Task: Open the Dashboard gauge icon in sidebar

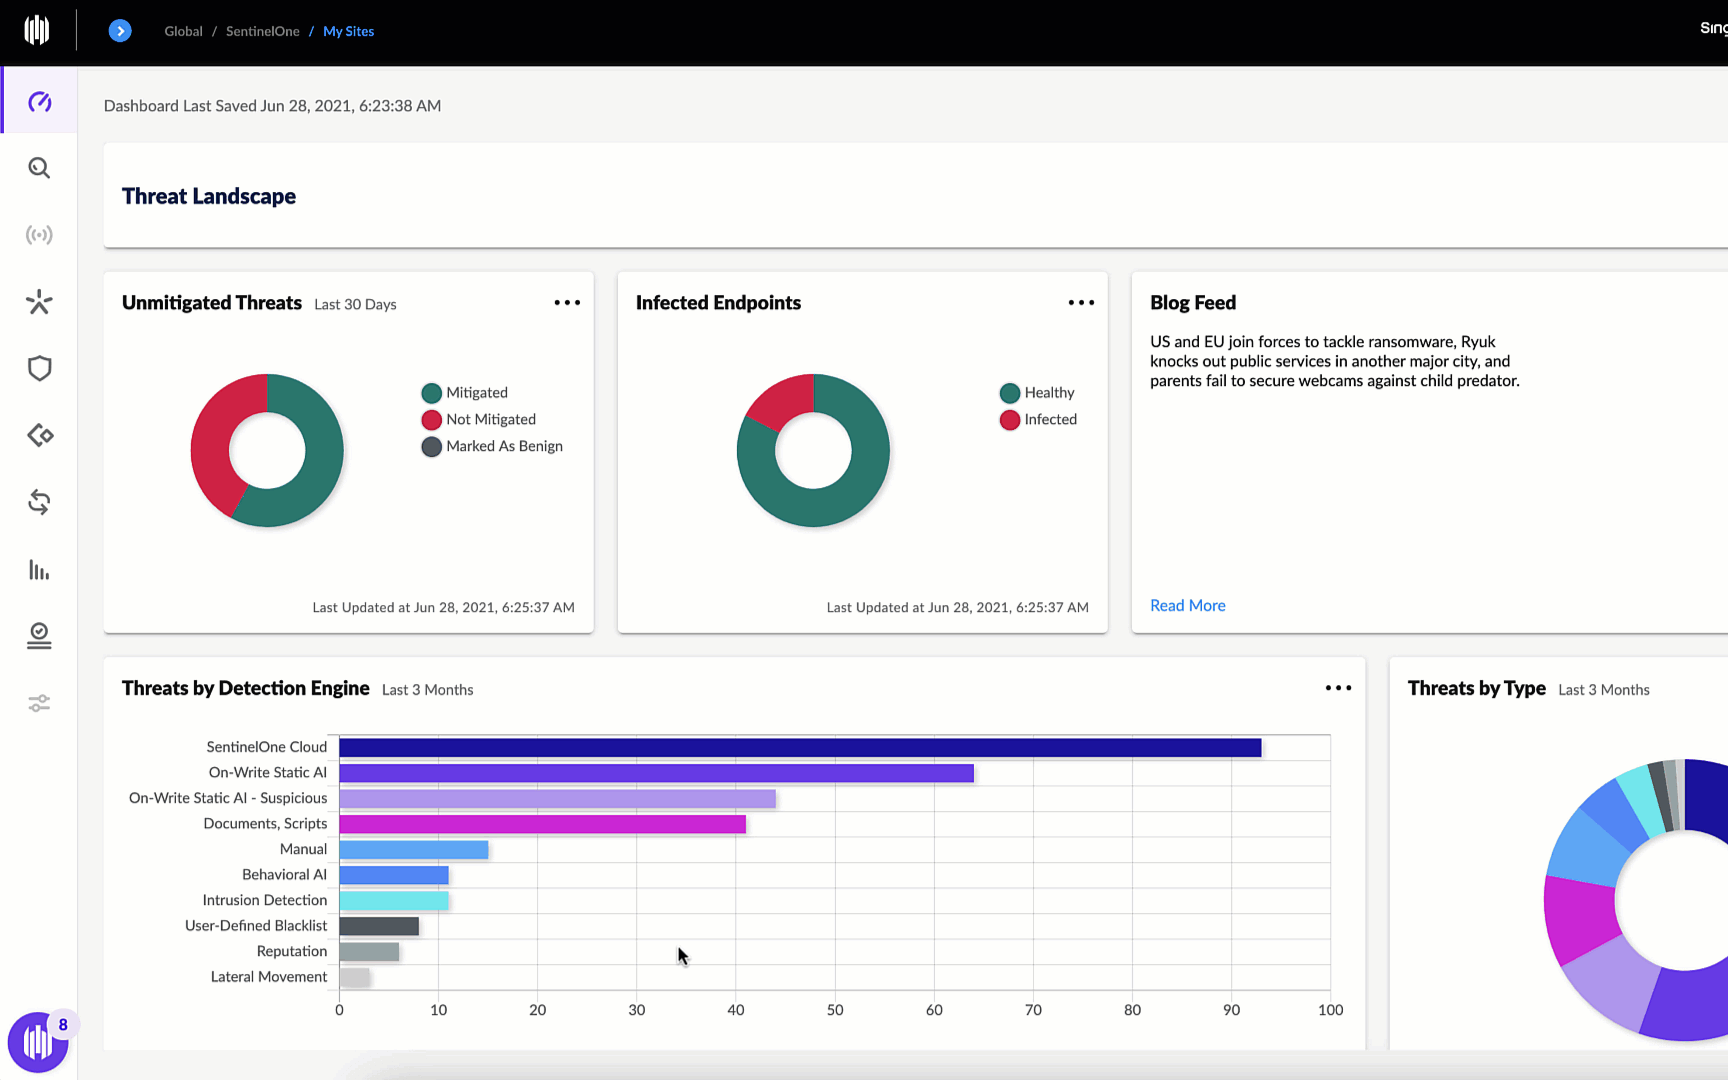Action: (39, 102)
